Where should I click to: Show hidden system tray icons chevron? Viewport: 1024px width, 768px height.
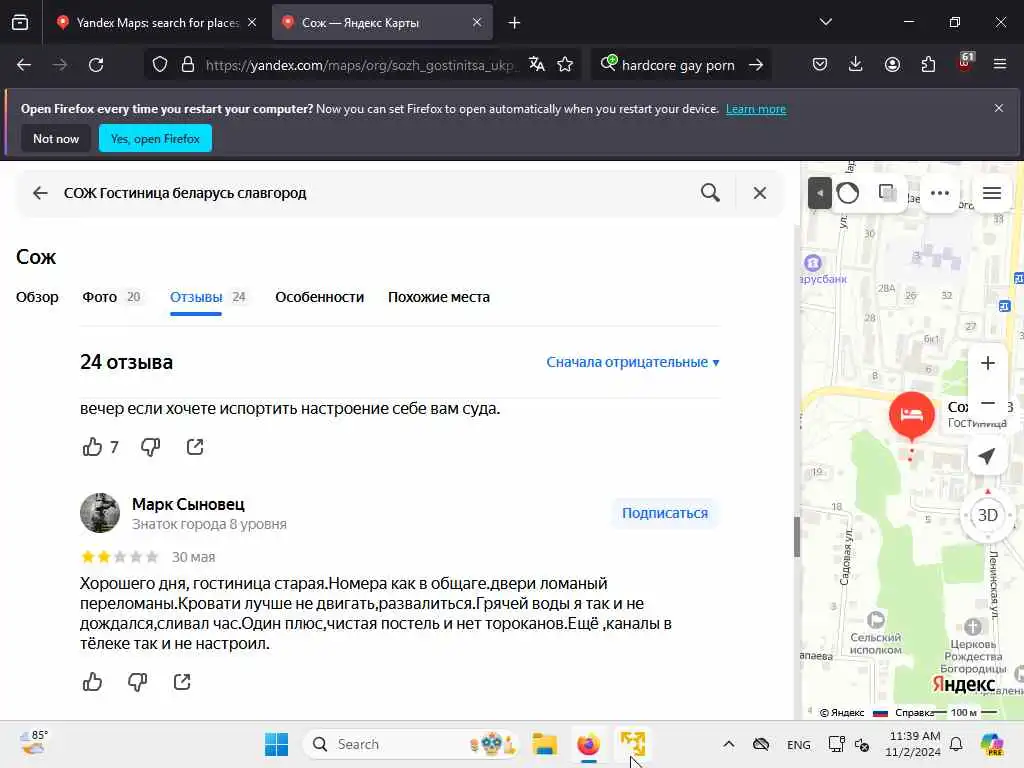[729, 744]
